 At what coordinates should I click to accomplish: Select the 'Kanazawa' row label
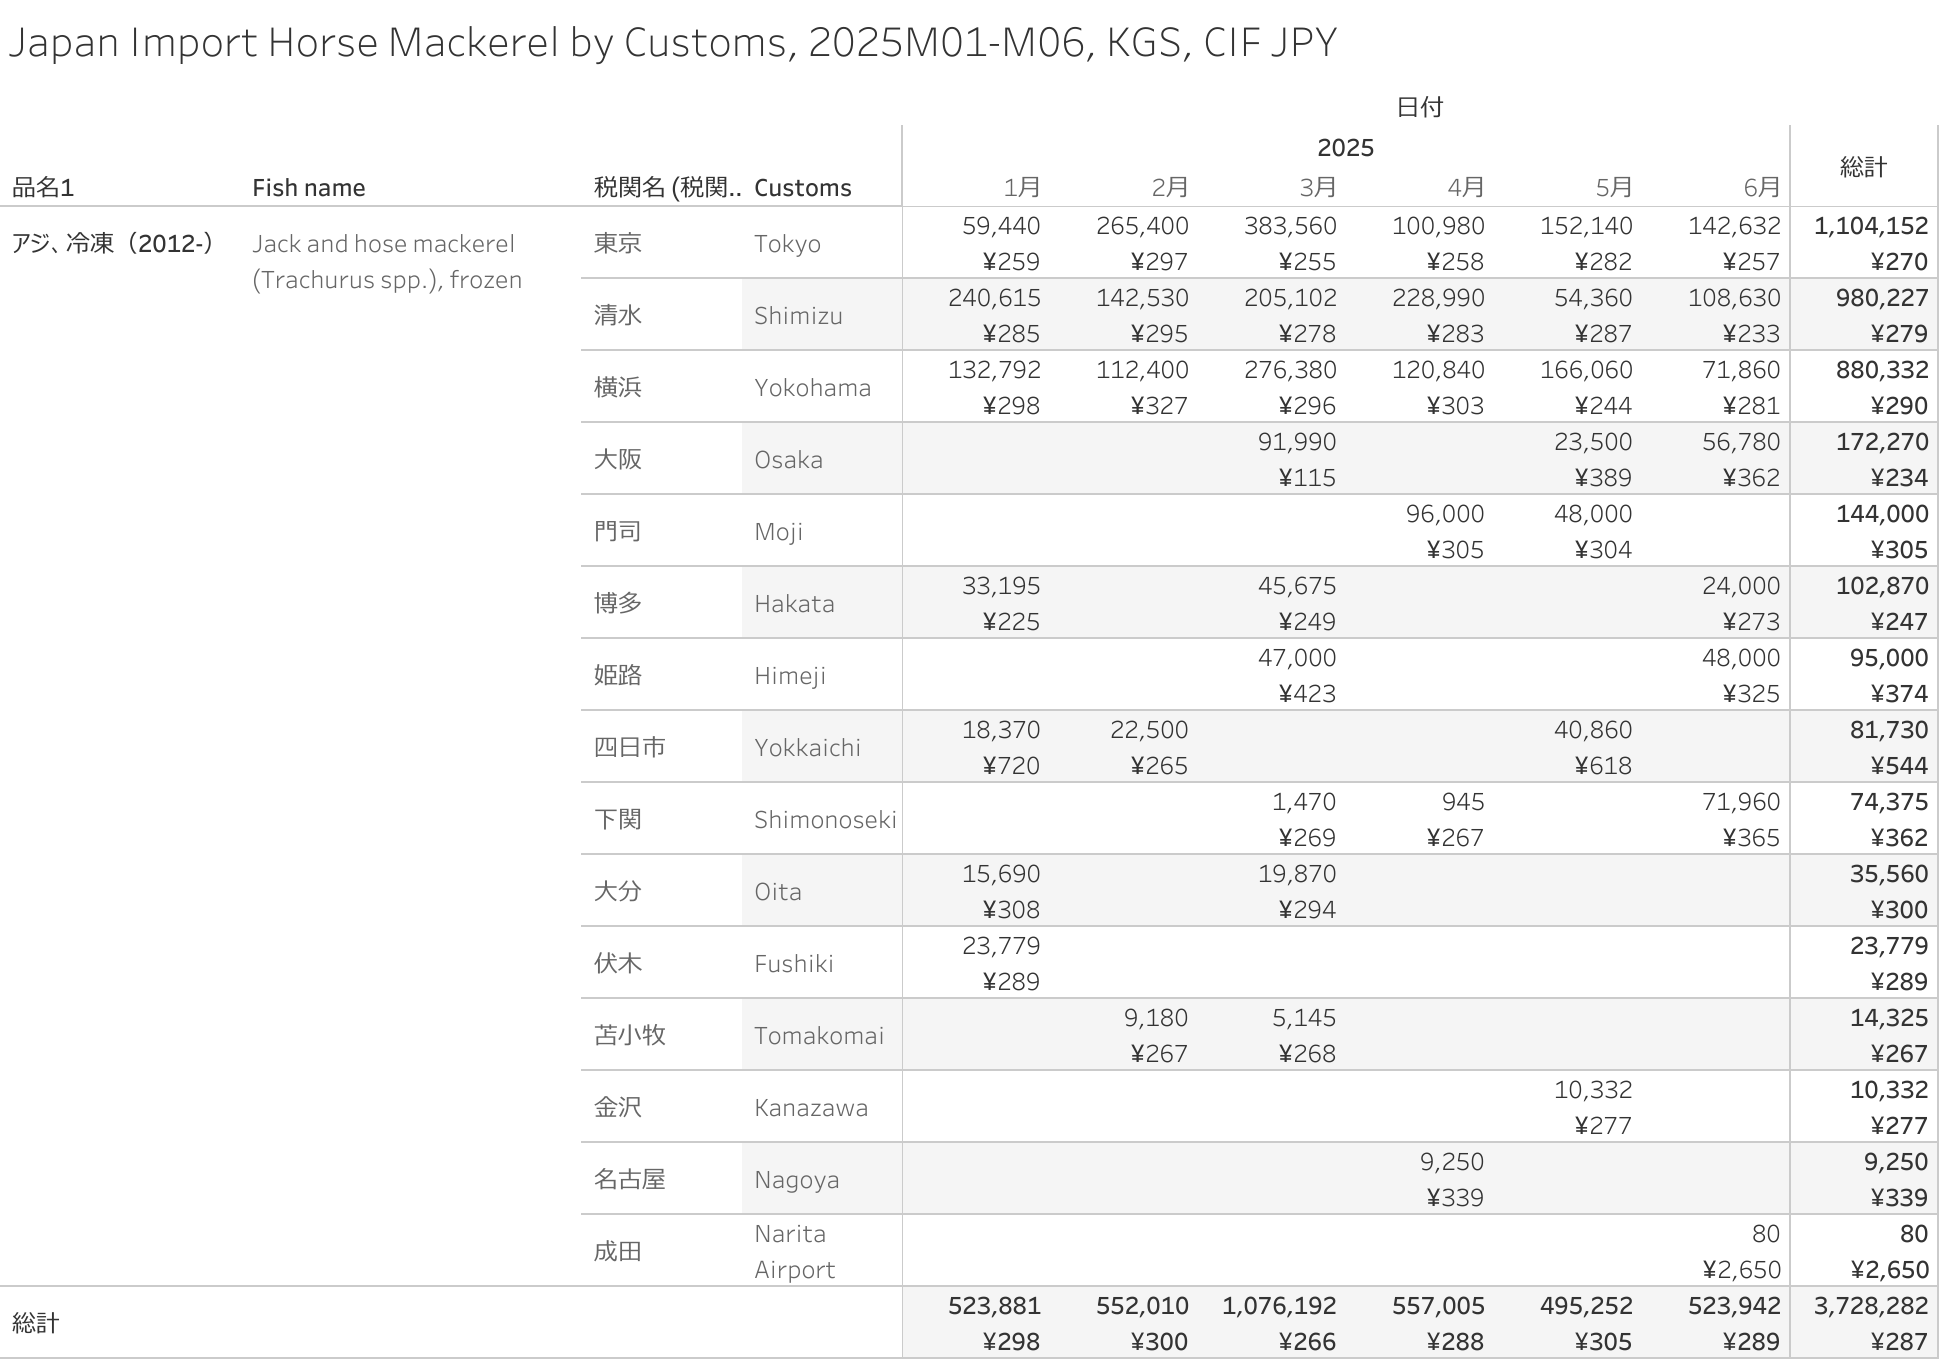point(811,1107)
